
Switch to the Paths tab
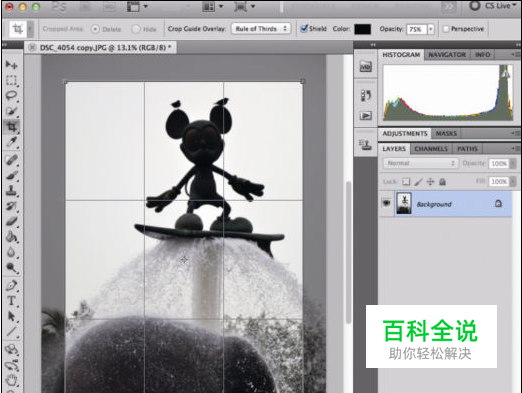(x=467, y=149)
